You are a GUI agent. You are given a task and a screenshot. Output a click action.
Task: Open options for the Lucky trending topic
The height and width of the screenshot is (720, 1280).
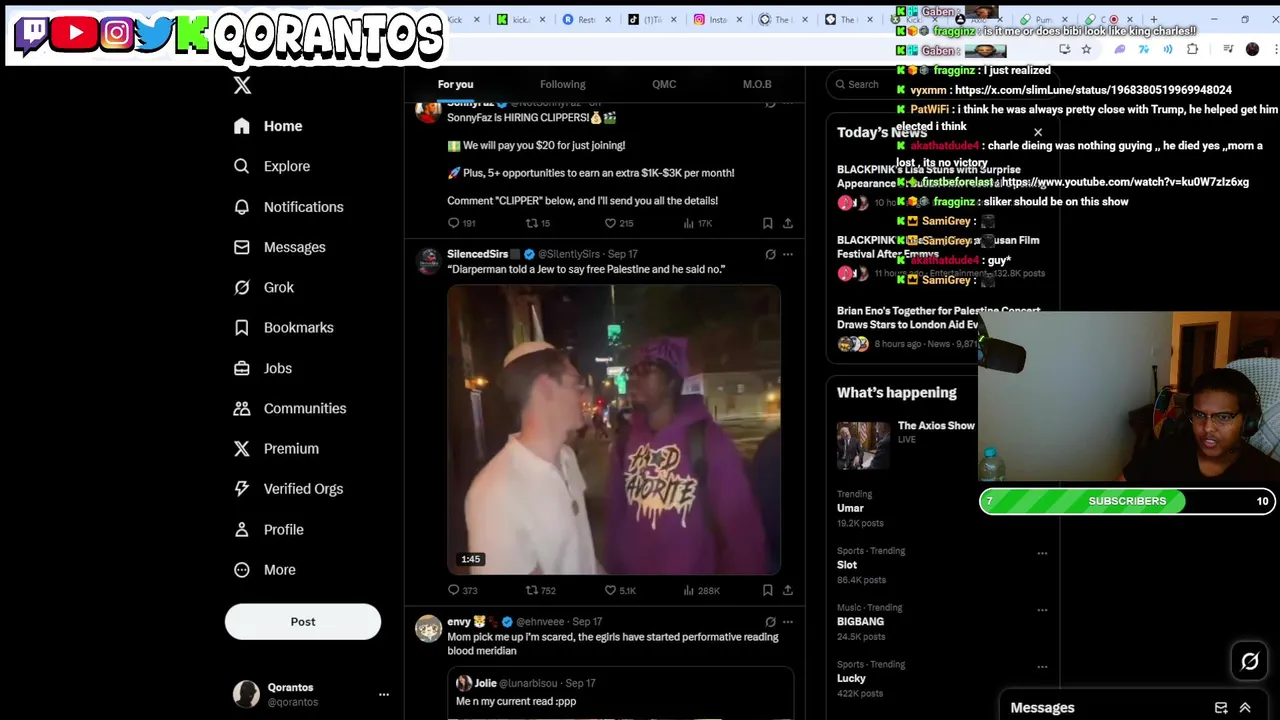click(1042, 667)
